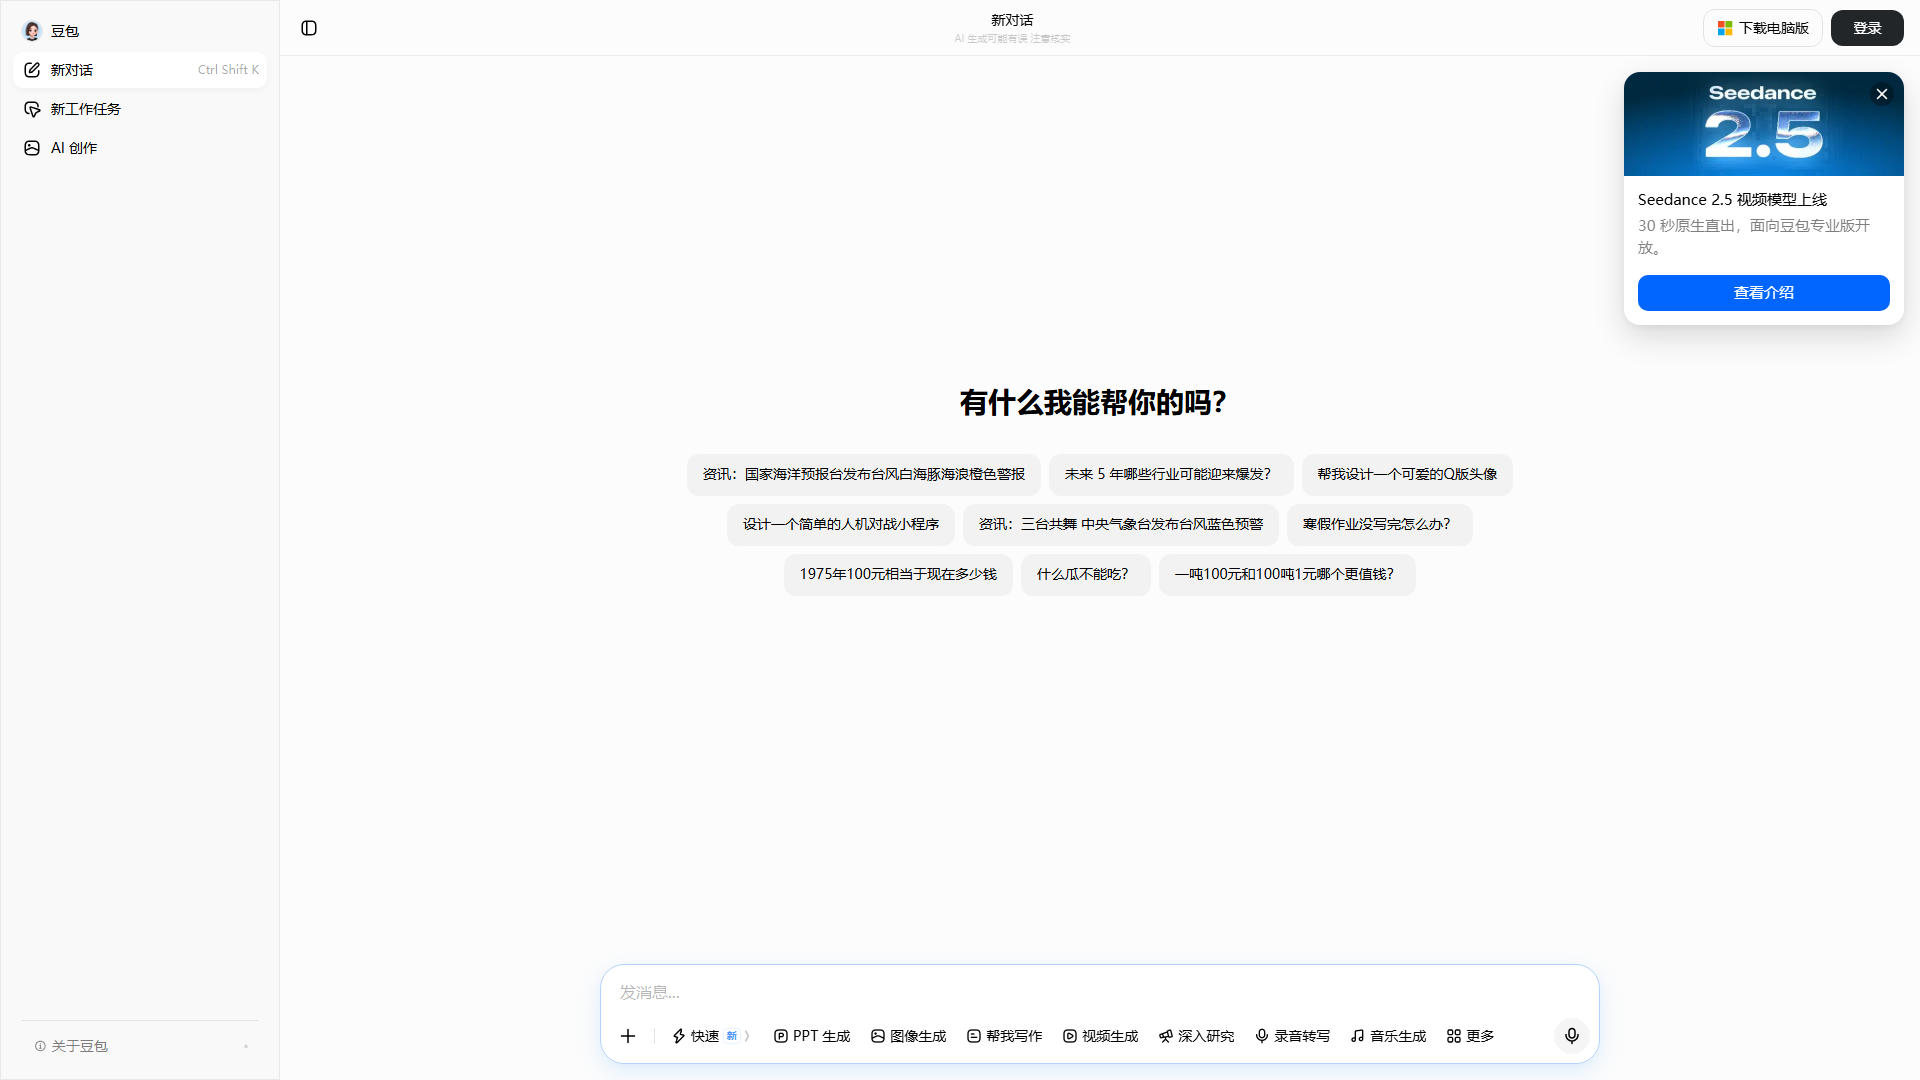This screenshot has width=1920, height=1080.
Task: Click Seedance 2.5 视频模型上线 headline
Action: pyautogui.click(x=1732, y=200)
